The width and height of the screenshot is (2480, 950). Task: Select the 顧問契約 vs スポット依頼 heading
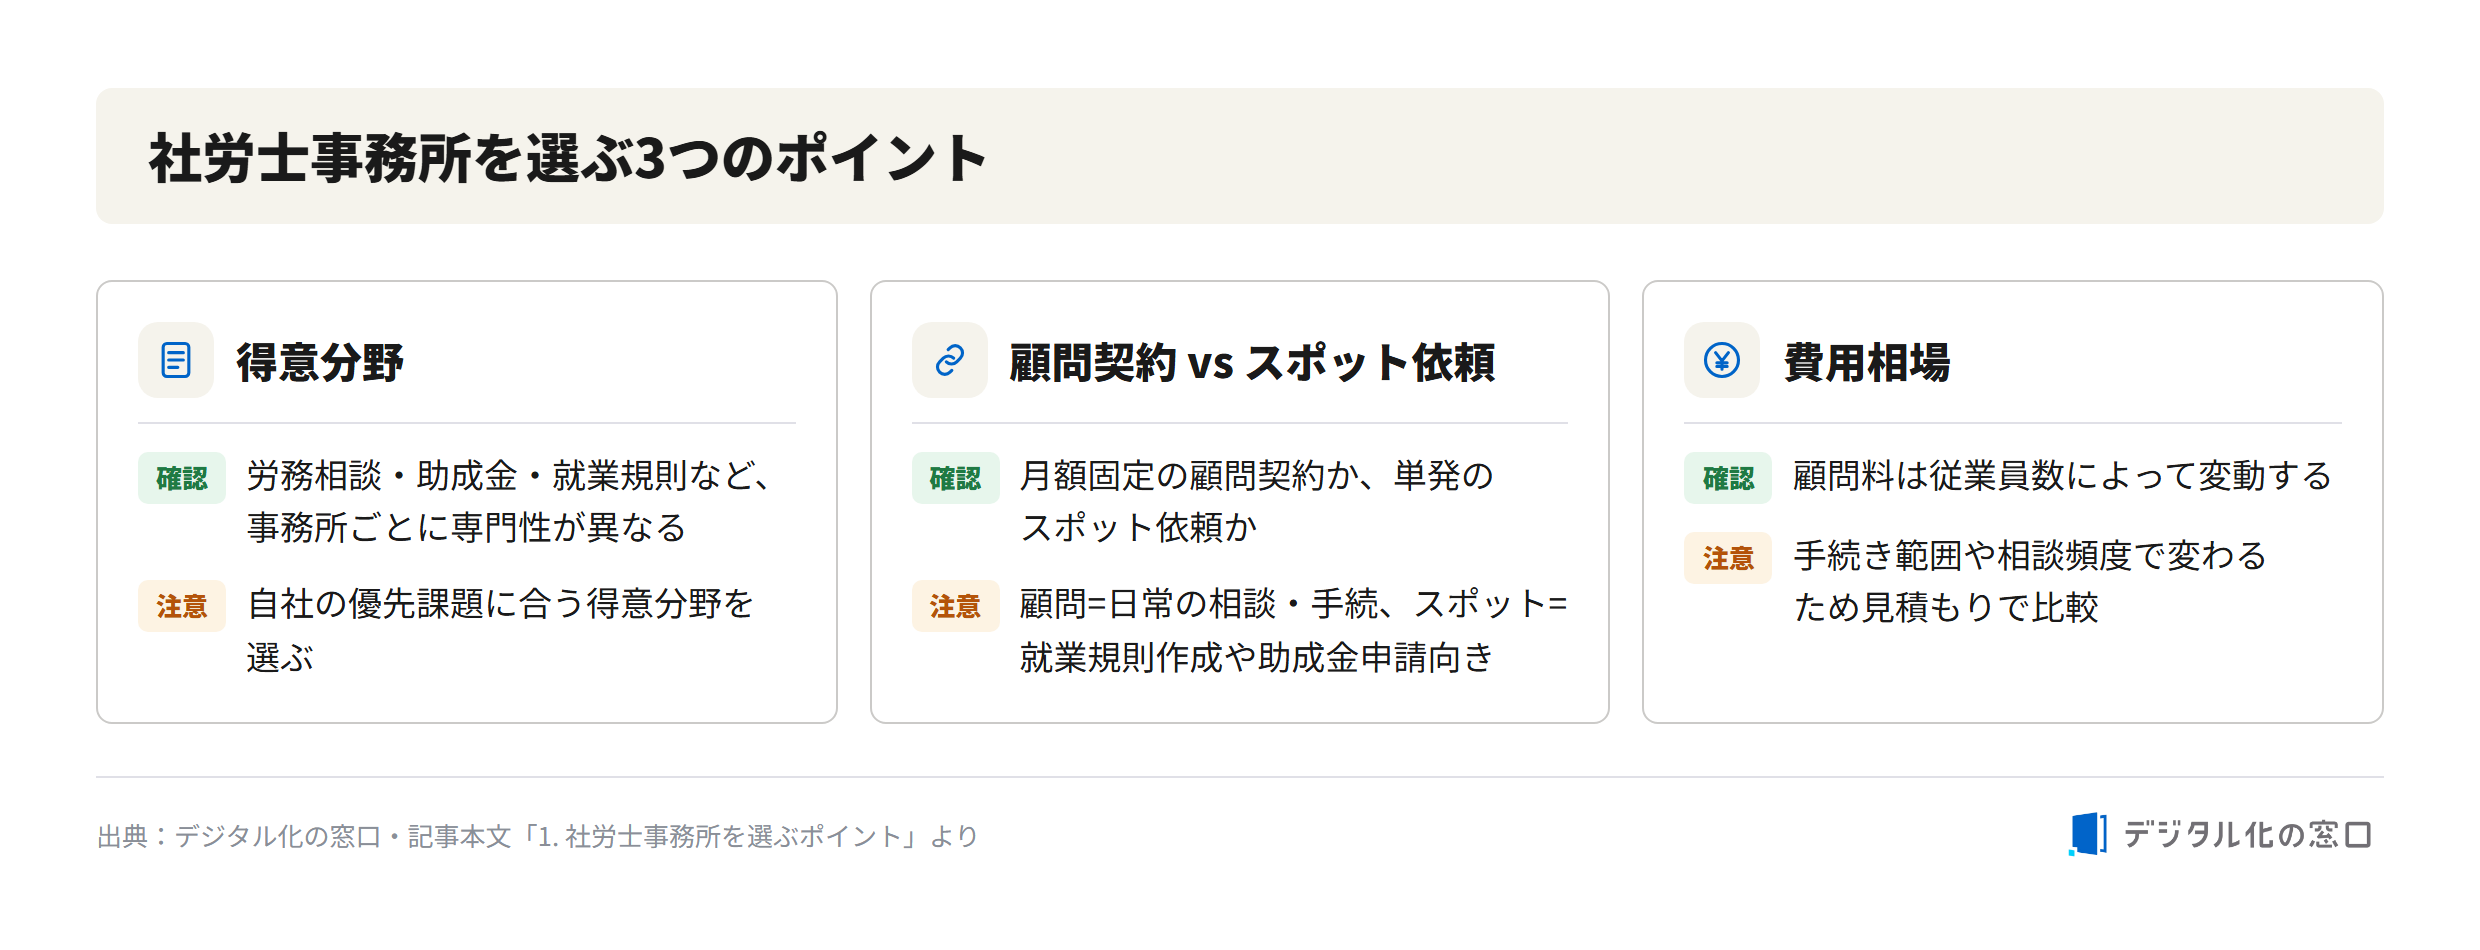tap(1252, 362)
